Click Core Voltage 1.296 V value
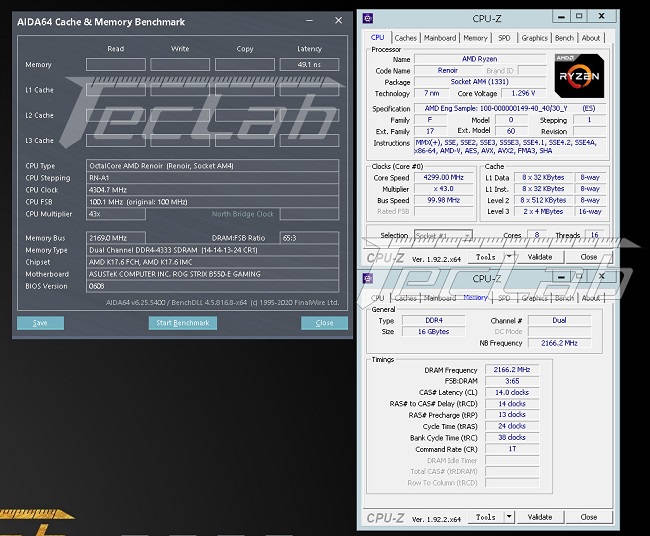The image size is (650, 536). tap(523, 93)
